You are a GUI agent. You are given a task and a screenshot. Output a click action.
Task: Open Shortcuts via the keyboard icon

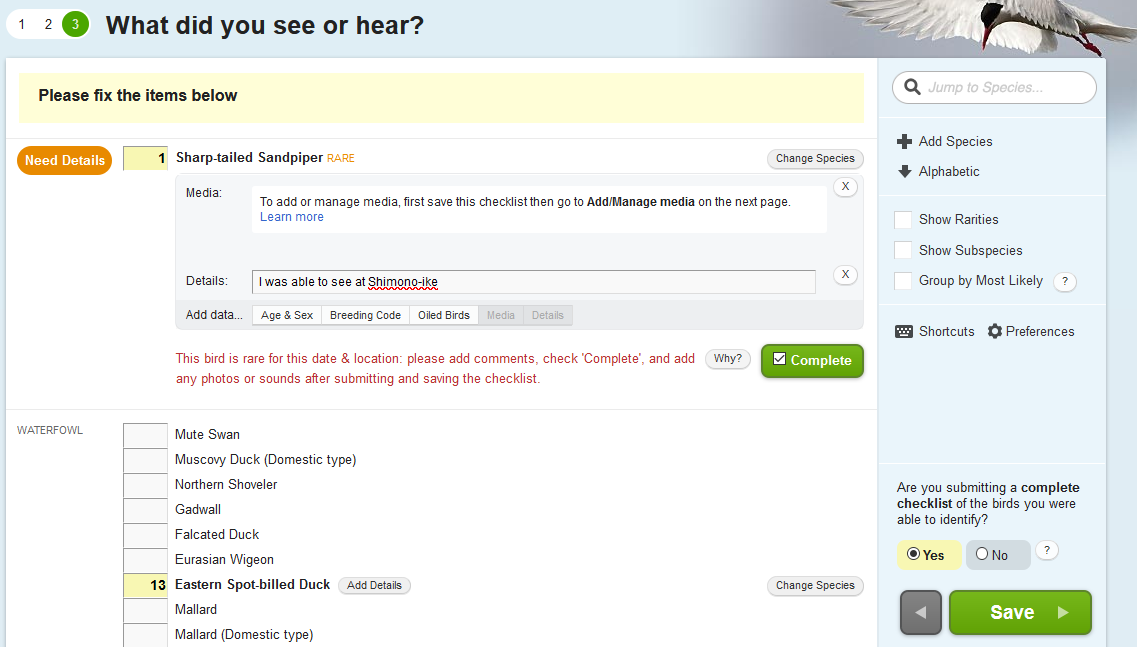904,331
